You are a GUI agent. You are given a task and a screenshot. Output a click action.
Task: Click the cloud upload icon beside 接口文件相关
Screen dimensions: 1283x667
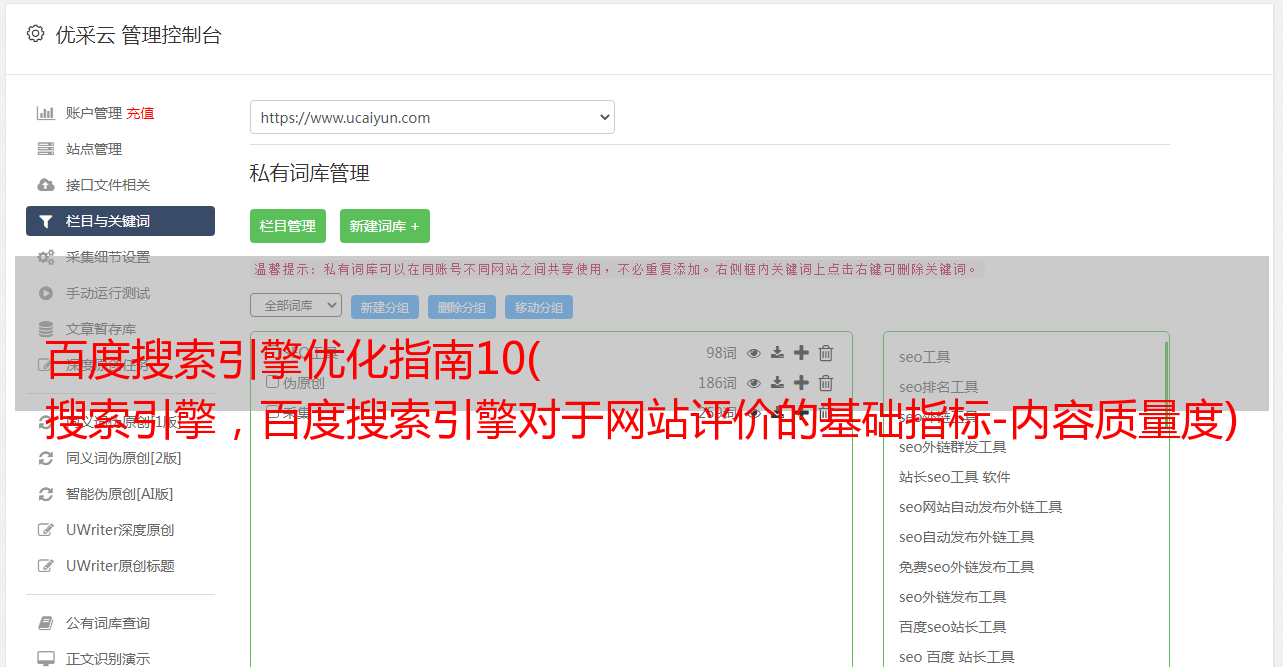[46, 185]
